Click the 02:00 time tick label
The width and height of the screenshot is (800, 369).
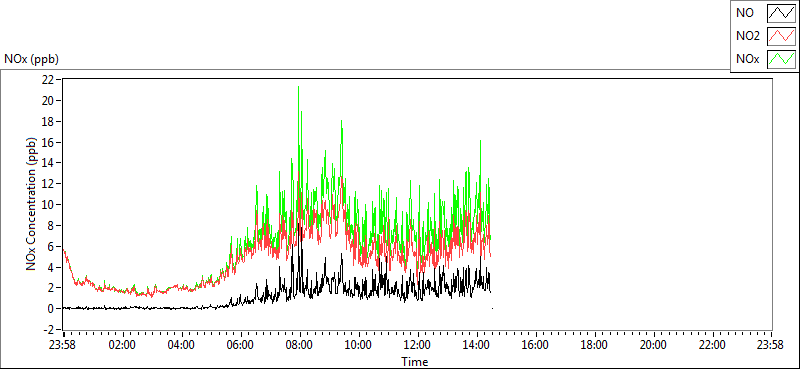click(x=122, y=345)
